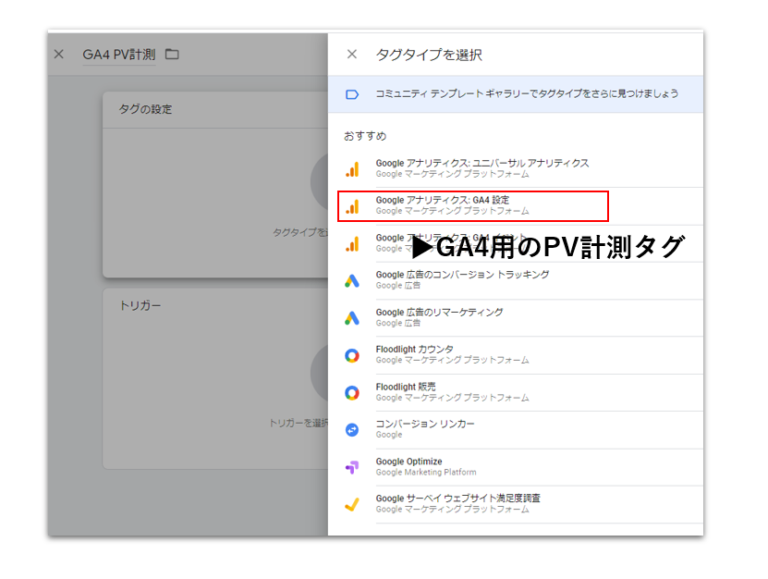The image size is (768, 579).
Task: Click the Google Ads conversion tracking icon
Action: coord(352,281)
